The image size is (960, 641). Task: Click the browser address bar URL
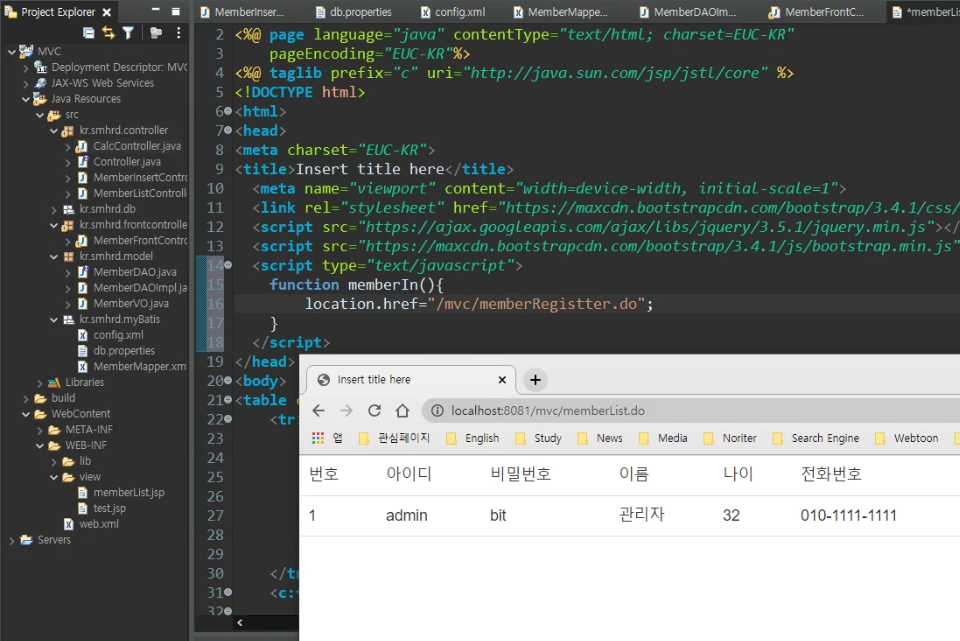(x=548, y=411)
